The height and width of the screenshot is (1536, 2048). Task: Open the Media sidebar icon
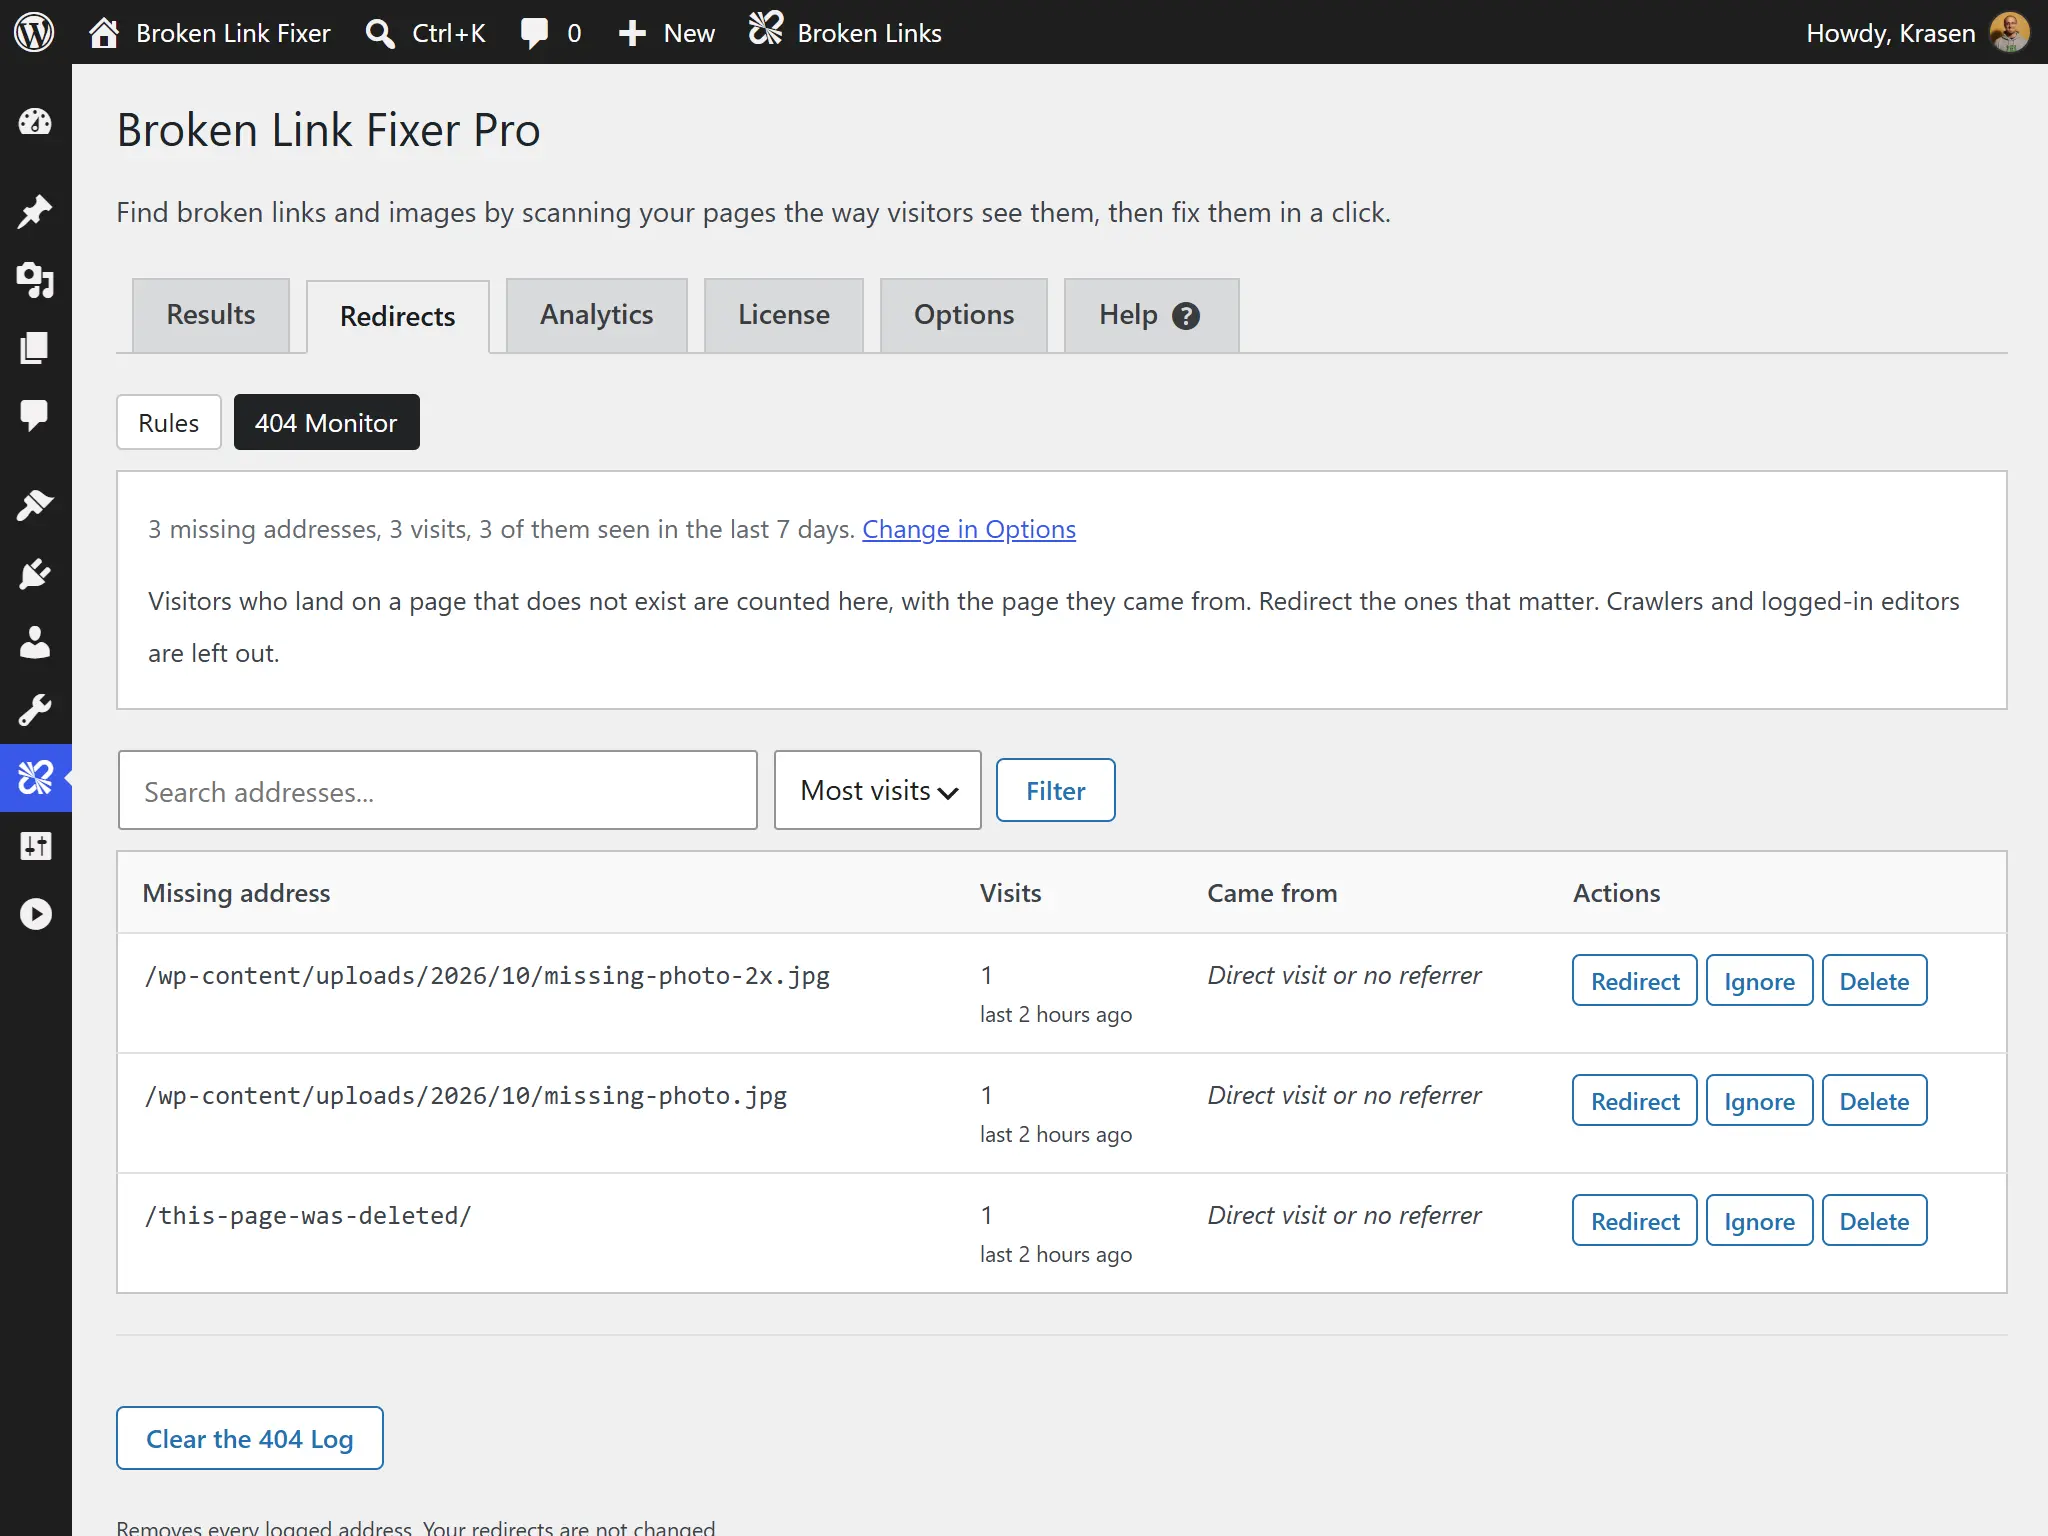[x=35, y=280]
